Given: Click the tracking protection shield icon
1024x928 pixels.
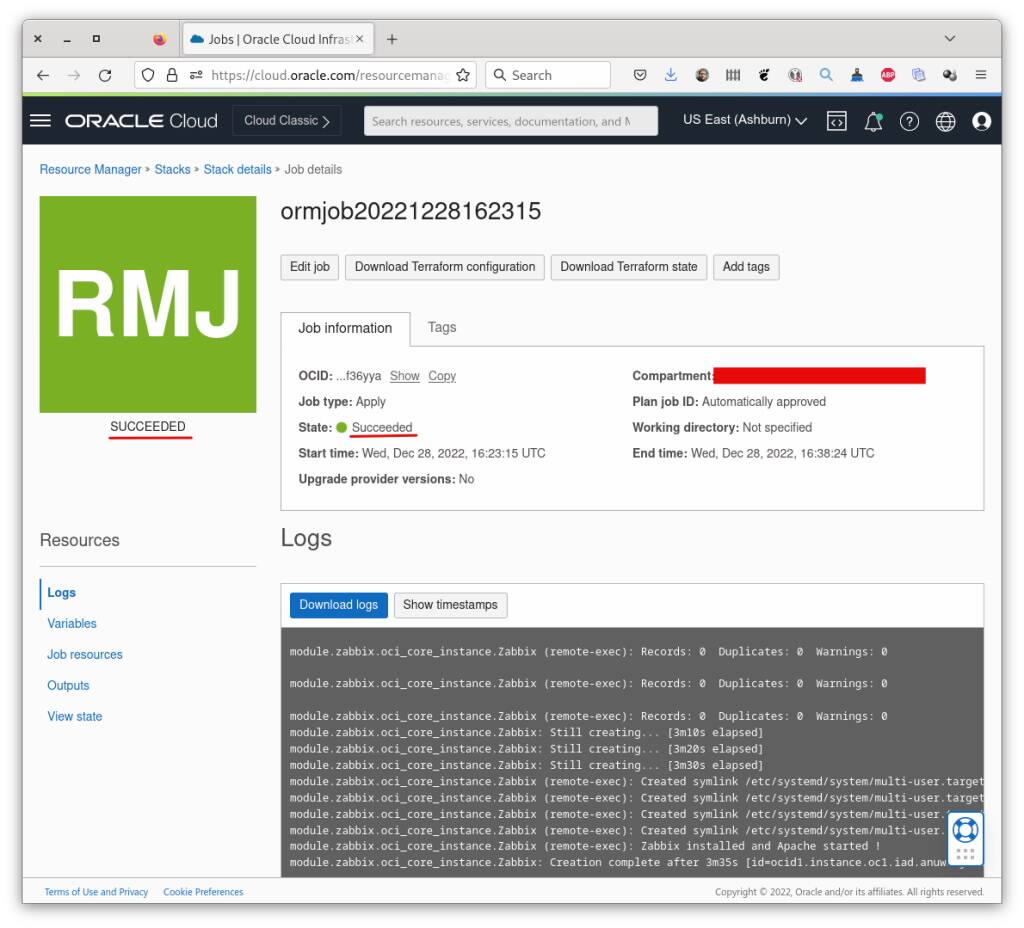Looking at the screenshot, I should click(x=148, y=75).
